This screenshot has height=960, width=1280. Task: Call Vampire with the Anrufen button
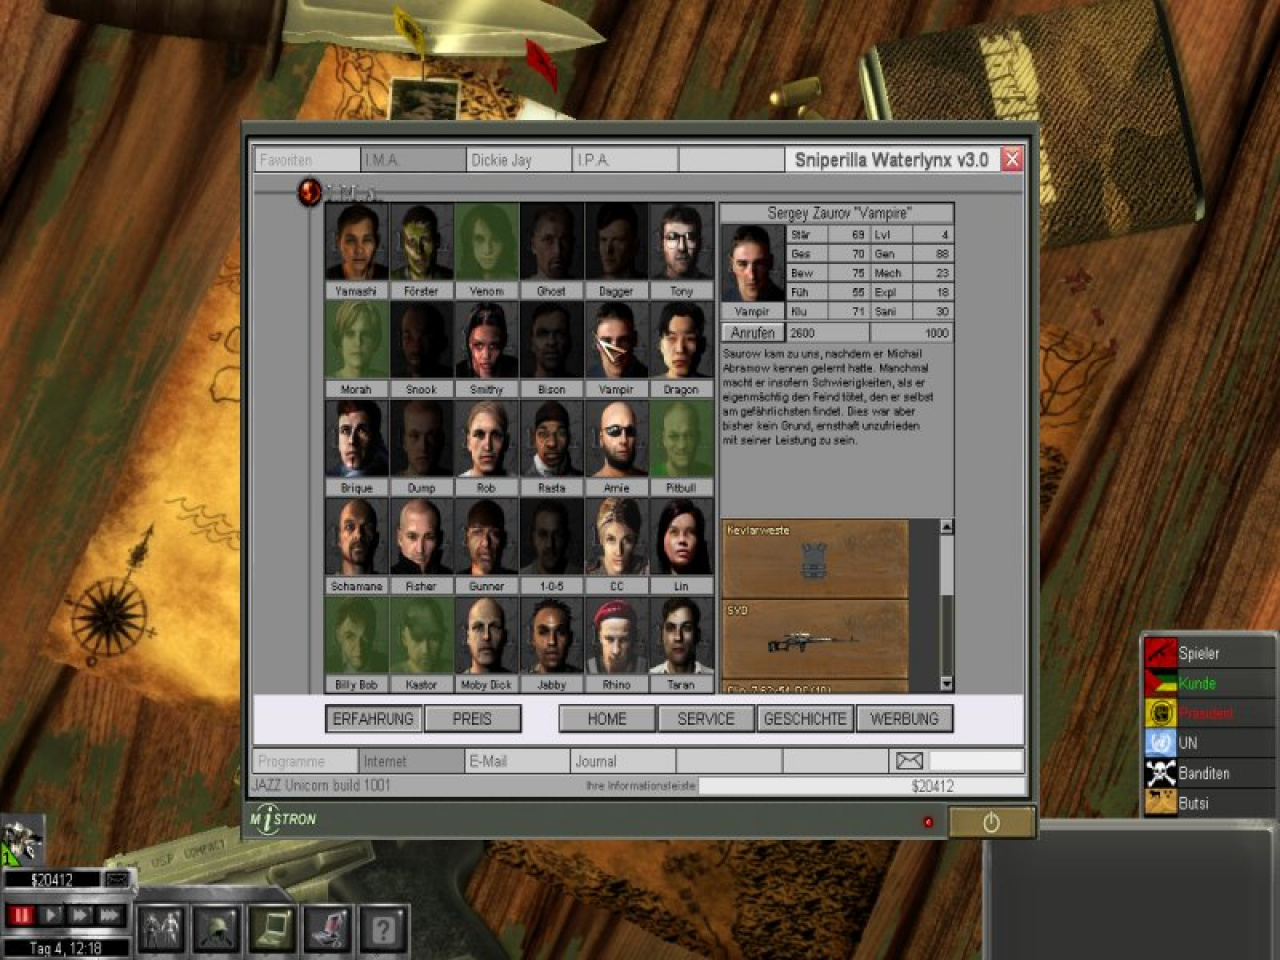(x=753, y=333)
